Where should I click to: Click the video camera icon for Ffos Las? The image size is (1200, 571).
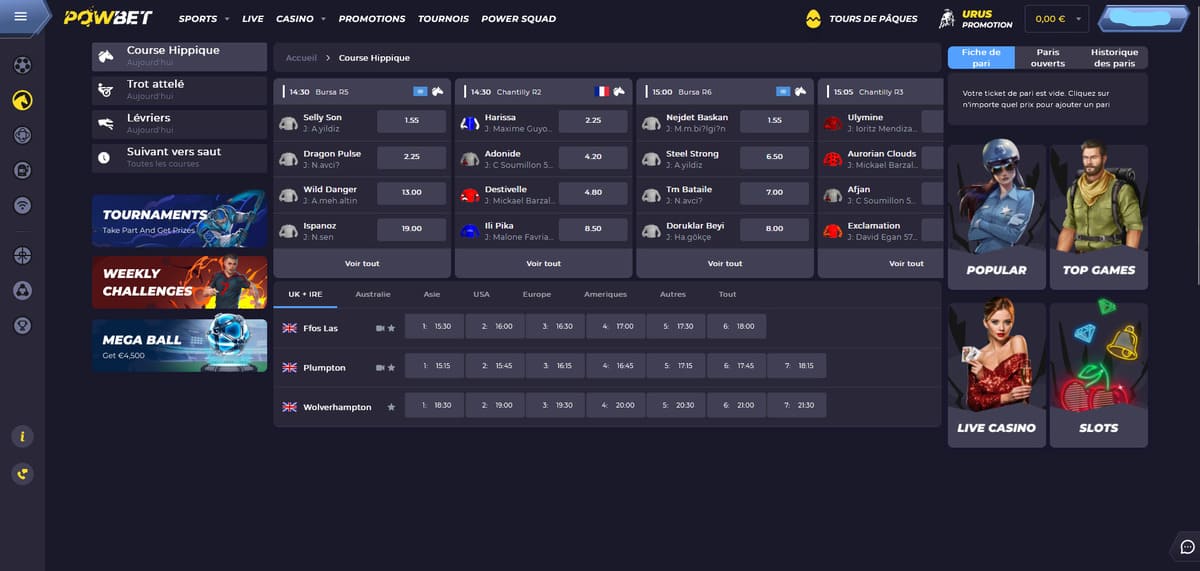click(380, 328)
